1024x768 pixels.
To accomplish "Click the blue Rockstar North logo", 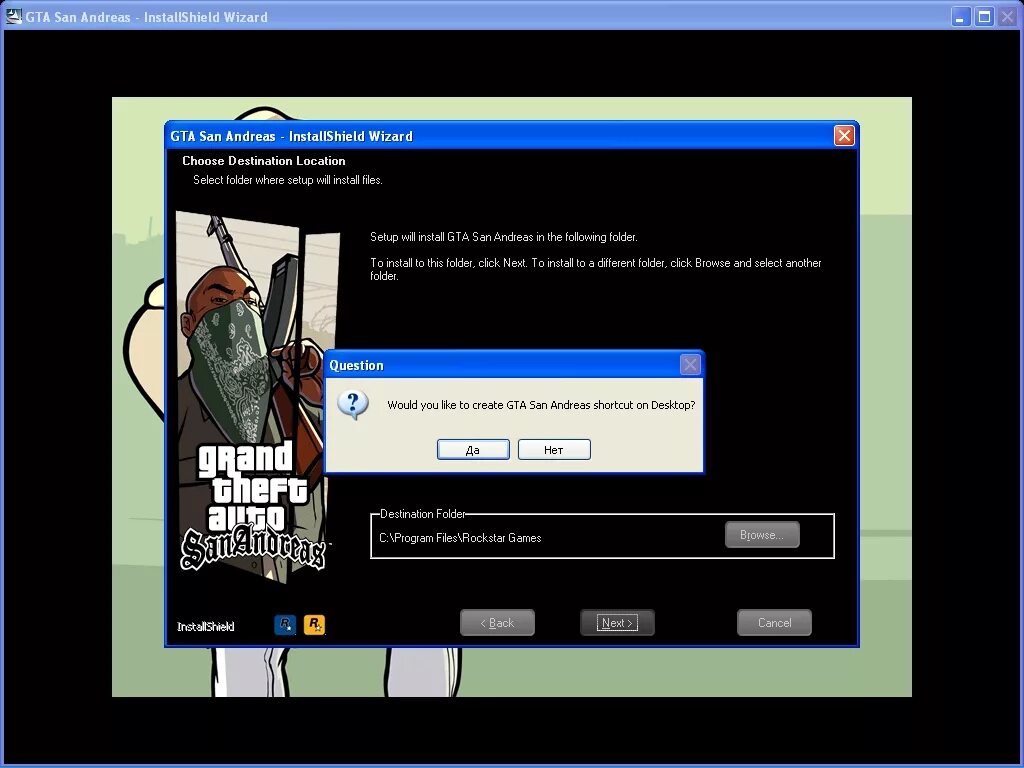I will [x=285, y=624].
